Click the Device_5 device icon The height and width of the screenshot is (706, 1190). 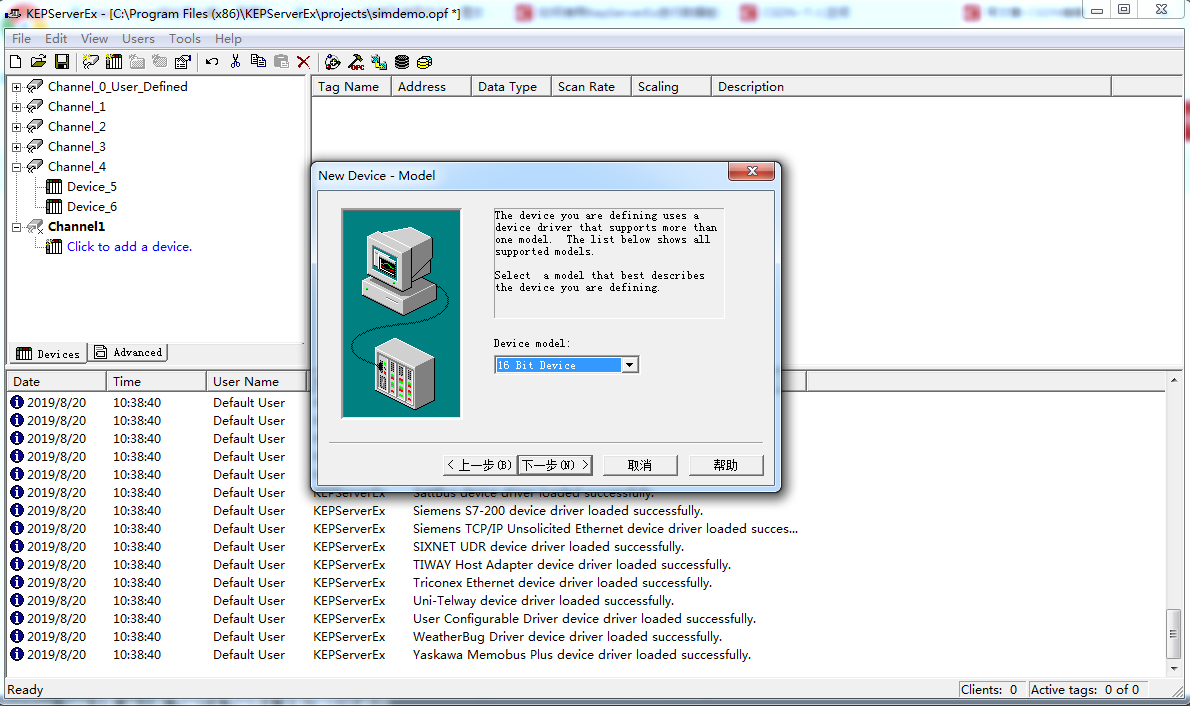54,187
